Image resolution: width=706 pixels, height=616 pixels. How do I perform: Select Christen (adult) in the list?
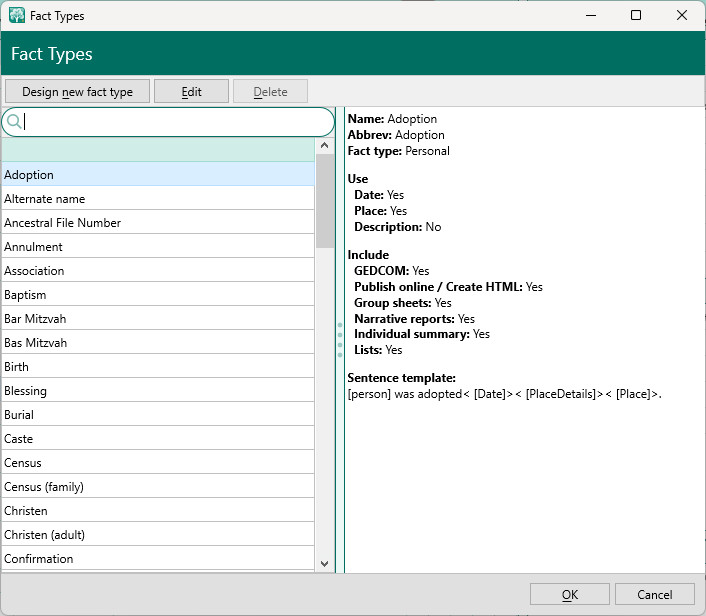[158, 535]
